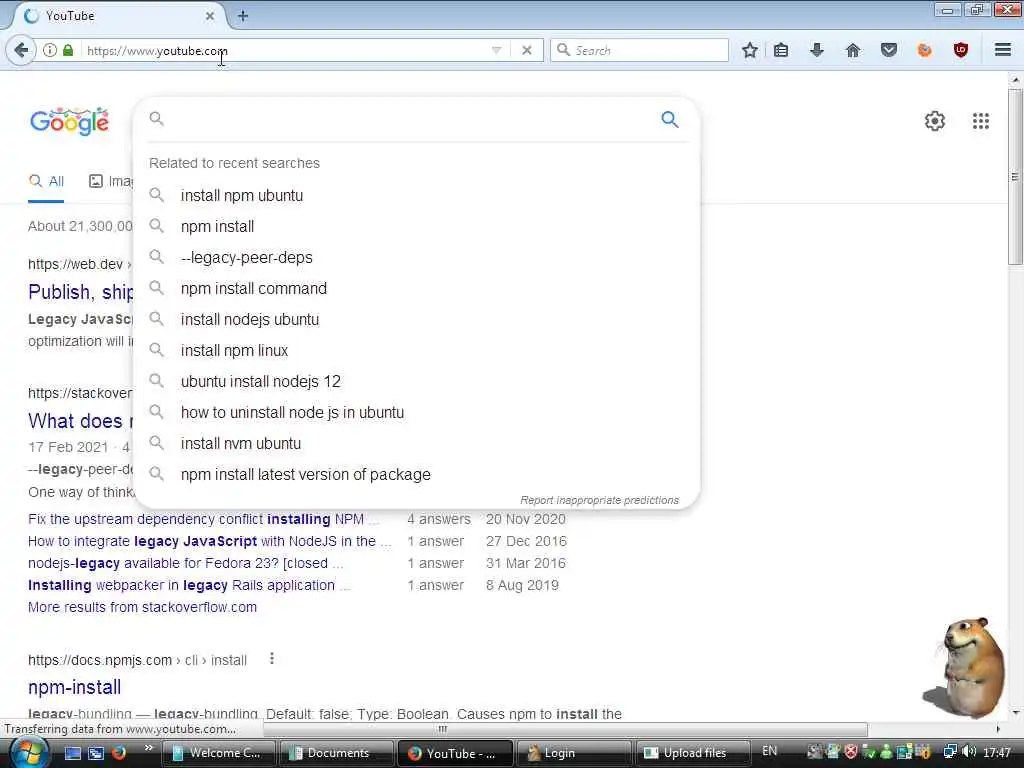Click the Google logo
The height and width of the screenshot is (768, 1024).
tap(69, 121)
